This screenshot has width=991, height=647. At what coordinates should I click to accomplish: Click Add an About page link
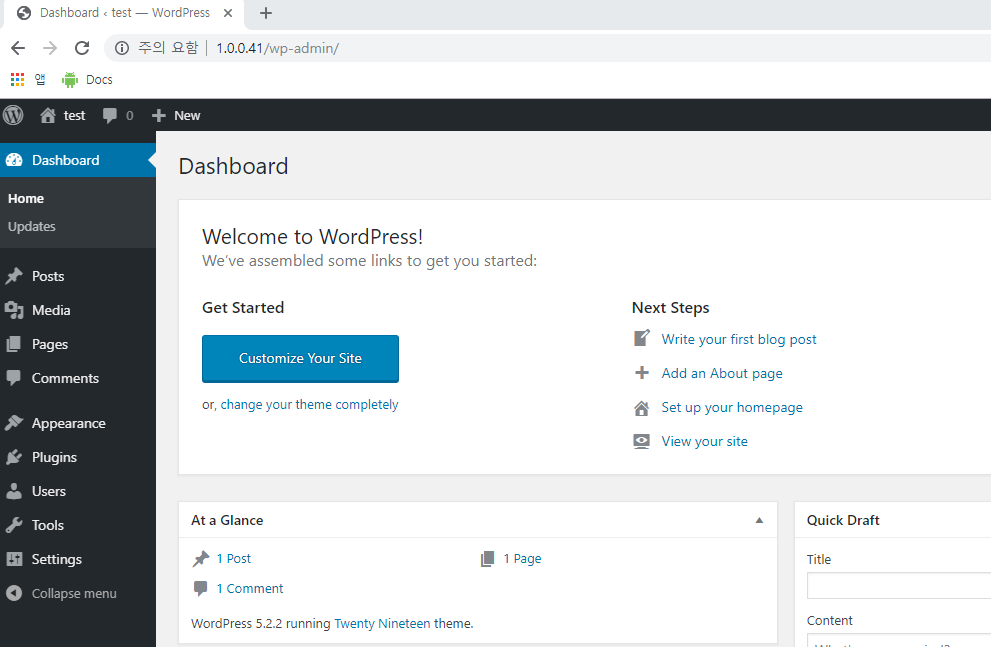click(x=722, y=373)
